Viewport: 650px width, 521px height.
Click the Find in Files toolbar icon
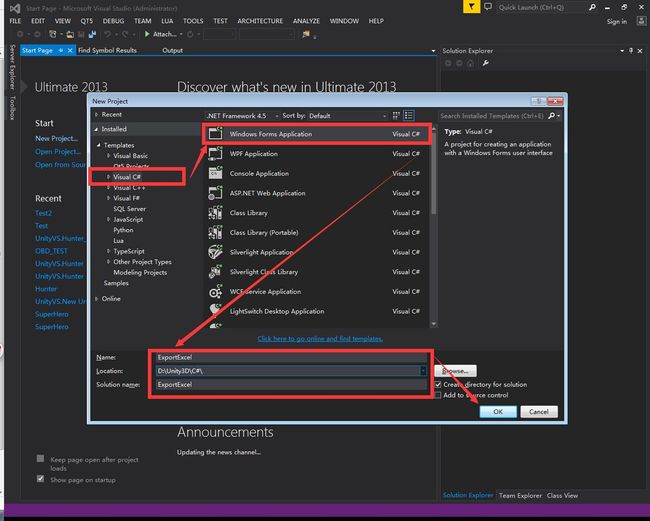tap(306, 34)
